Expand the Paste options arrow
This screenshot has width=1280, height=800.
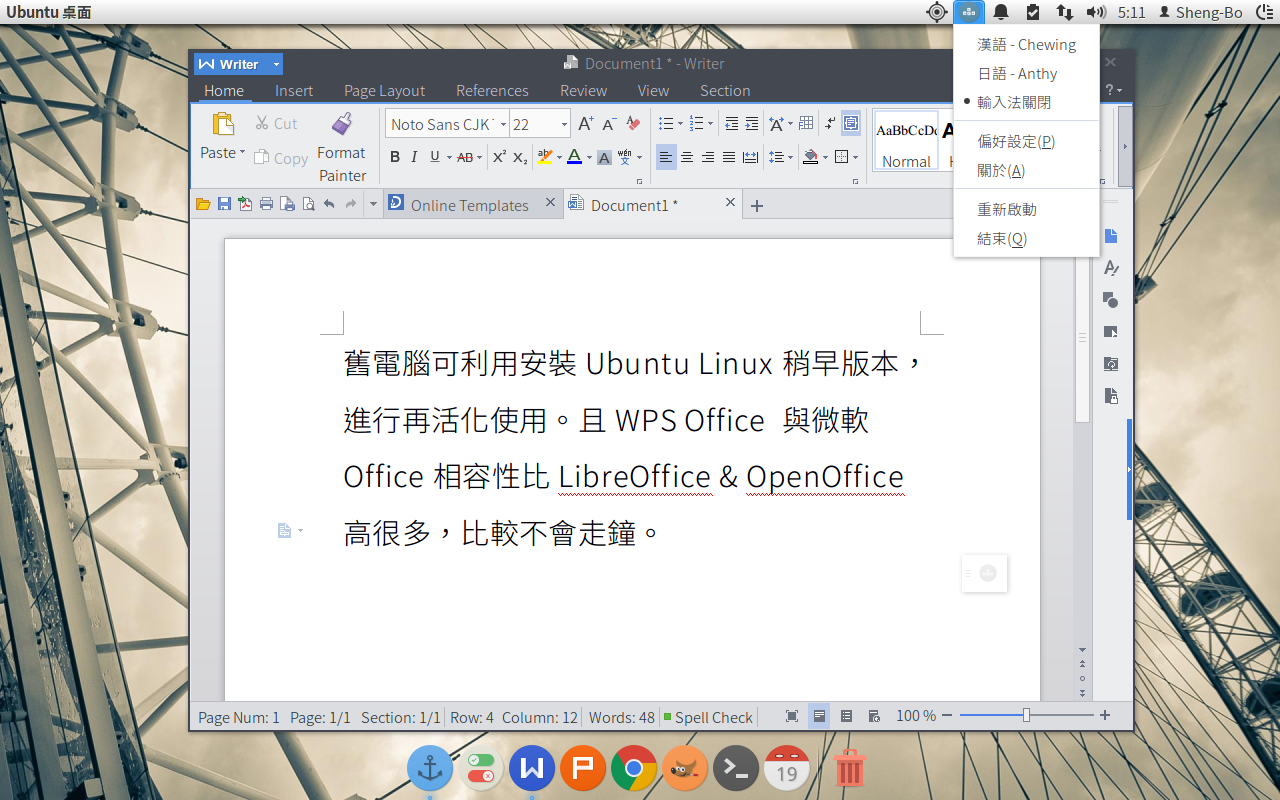coord(242,153)
